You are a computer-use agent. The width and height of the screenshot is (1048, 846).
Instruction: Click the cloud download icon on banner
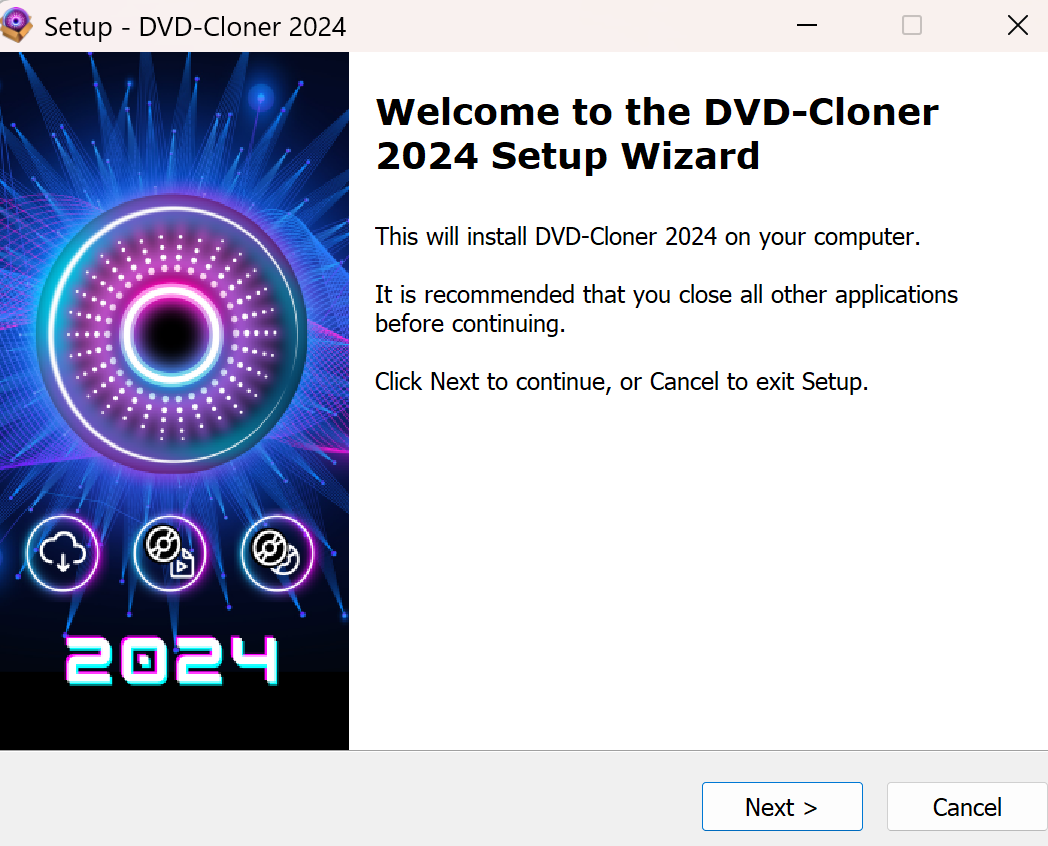63,553
